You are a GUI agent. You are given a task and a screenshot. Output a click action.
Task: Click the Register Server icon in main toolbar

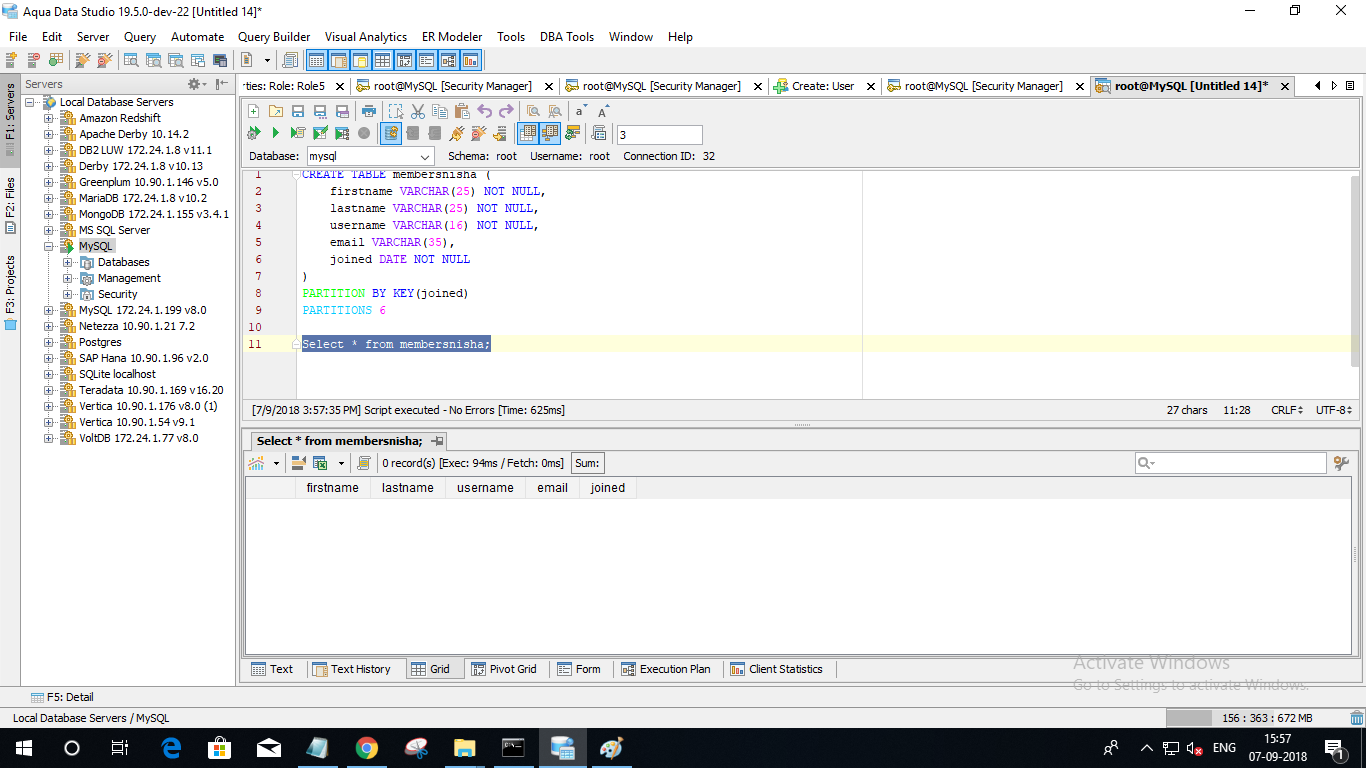(12, 60)
